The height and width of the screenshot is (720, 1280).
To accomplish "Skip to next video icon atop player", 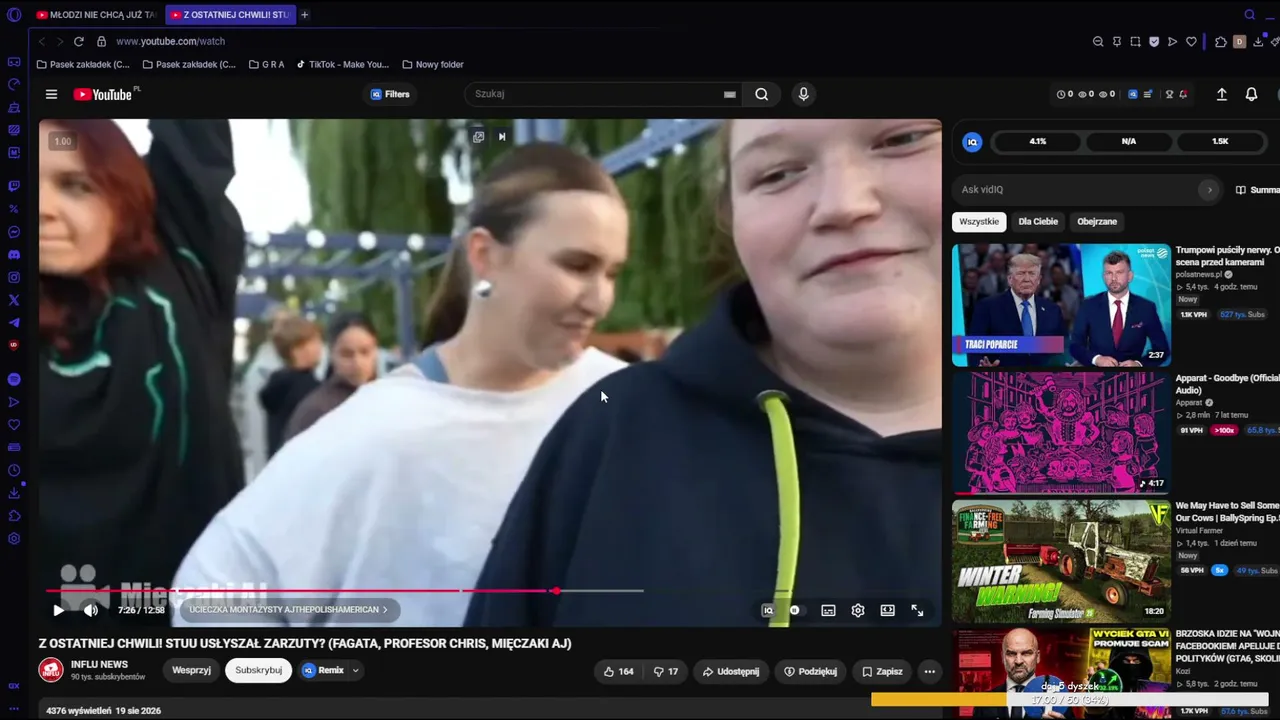I will click(502, 137).
